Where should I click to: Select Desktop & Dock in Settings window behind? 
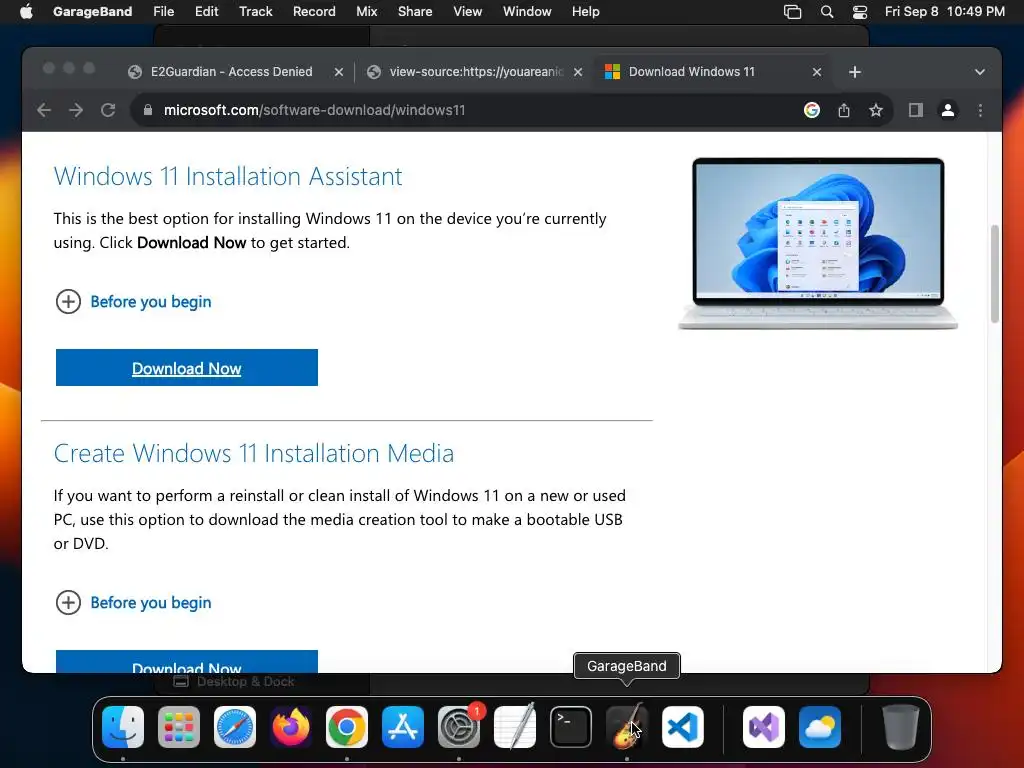[x=234, y=681]
